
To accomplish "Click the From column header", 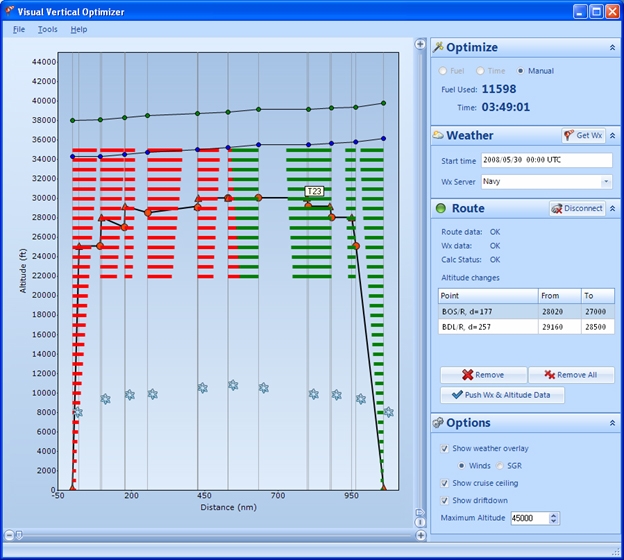I will tap(560, 296).
